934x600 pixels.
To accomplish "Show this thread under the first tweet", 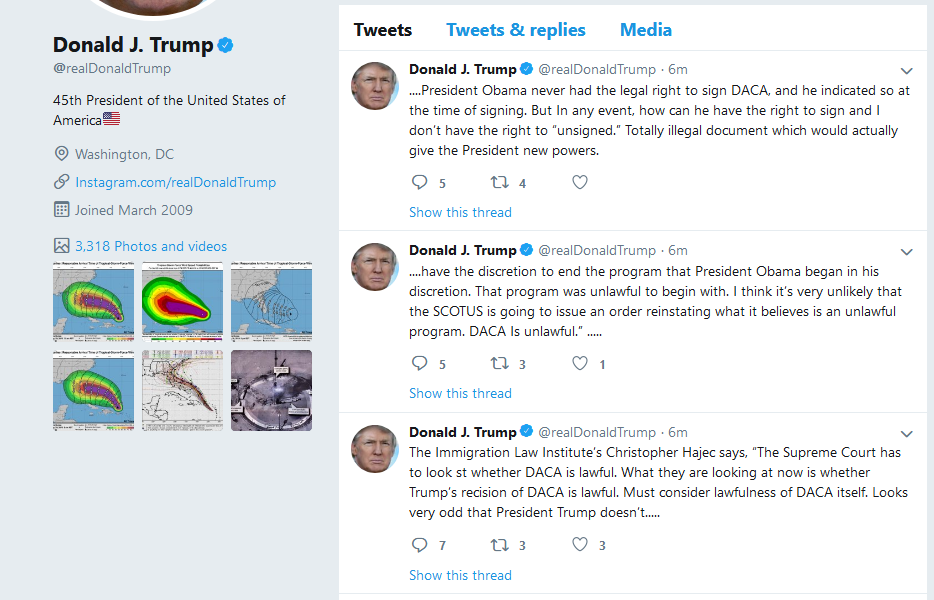I will point(460,212).
